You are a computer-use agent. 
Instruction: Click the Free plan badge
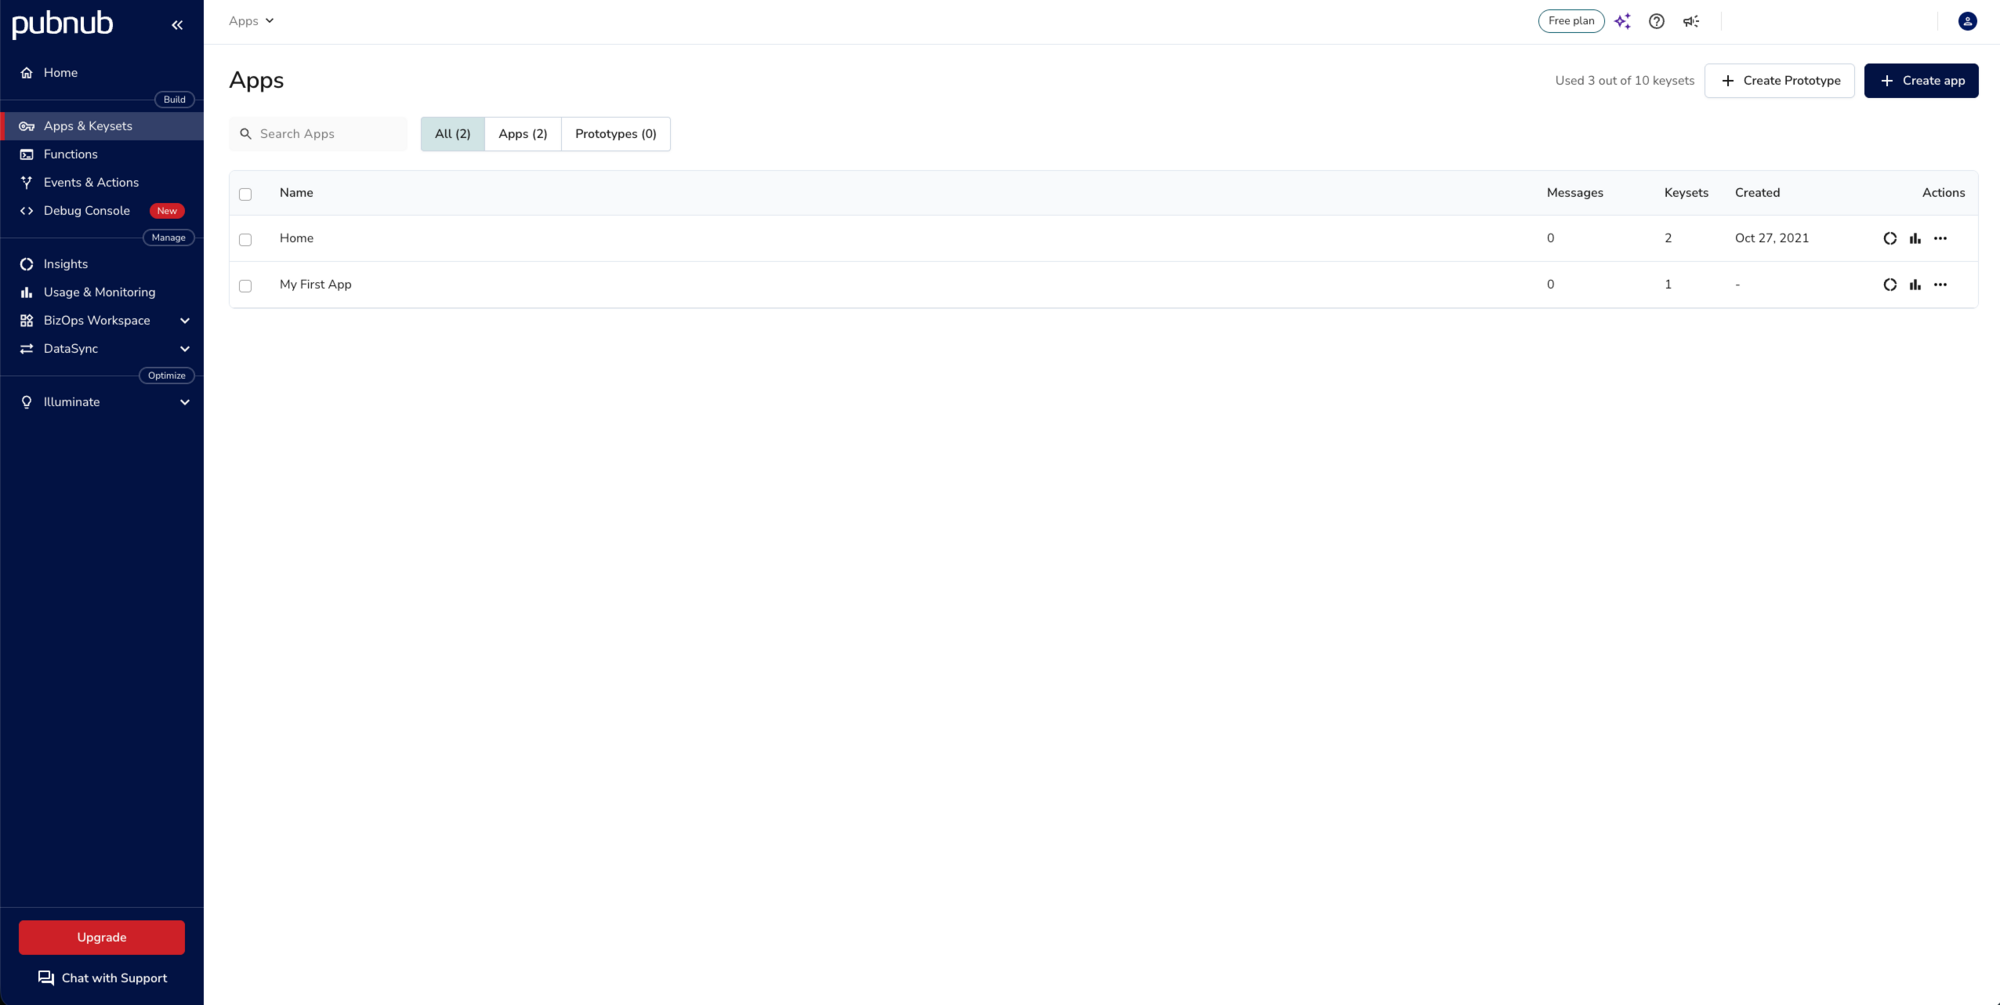click(1571, 21)
